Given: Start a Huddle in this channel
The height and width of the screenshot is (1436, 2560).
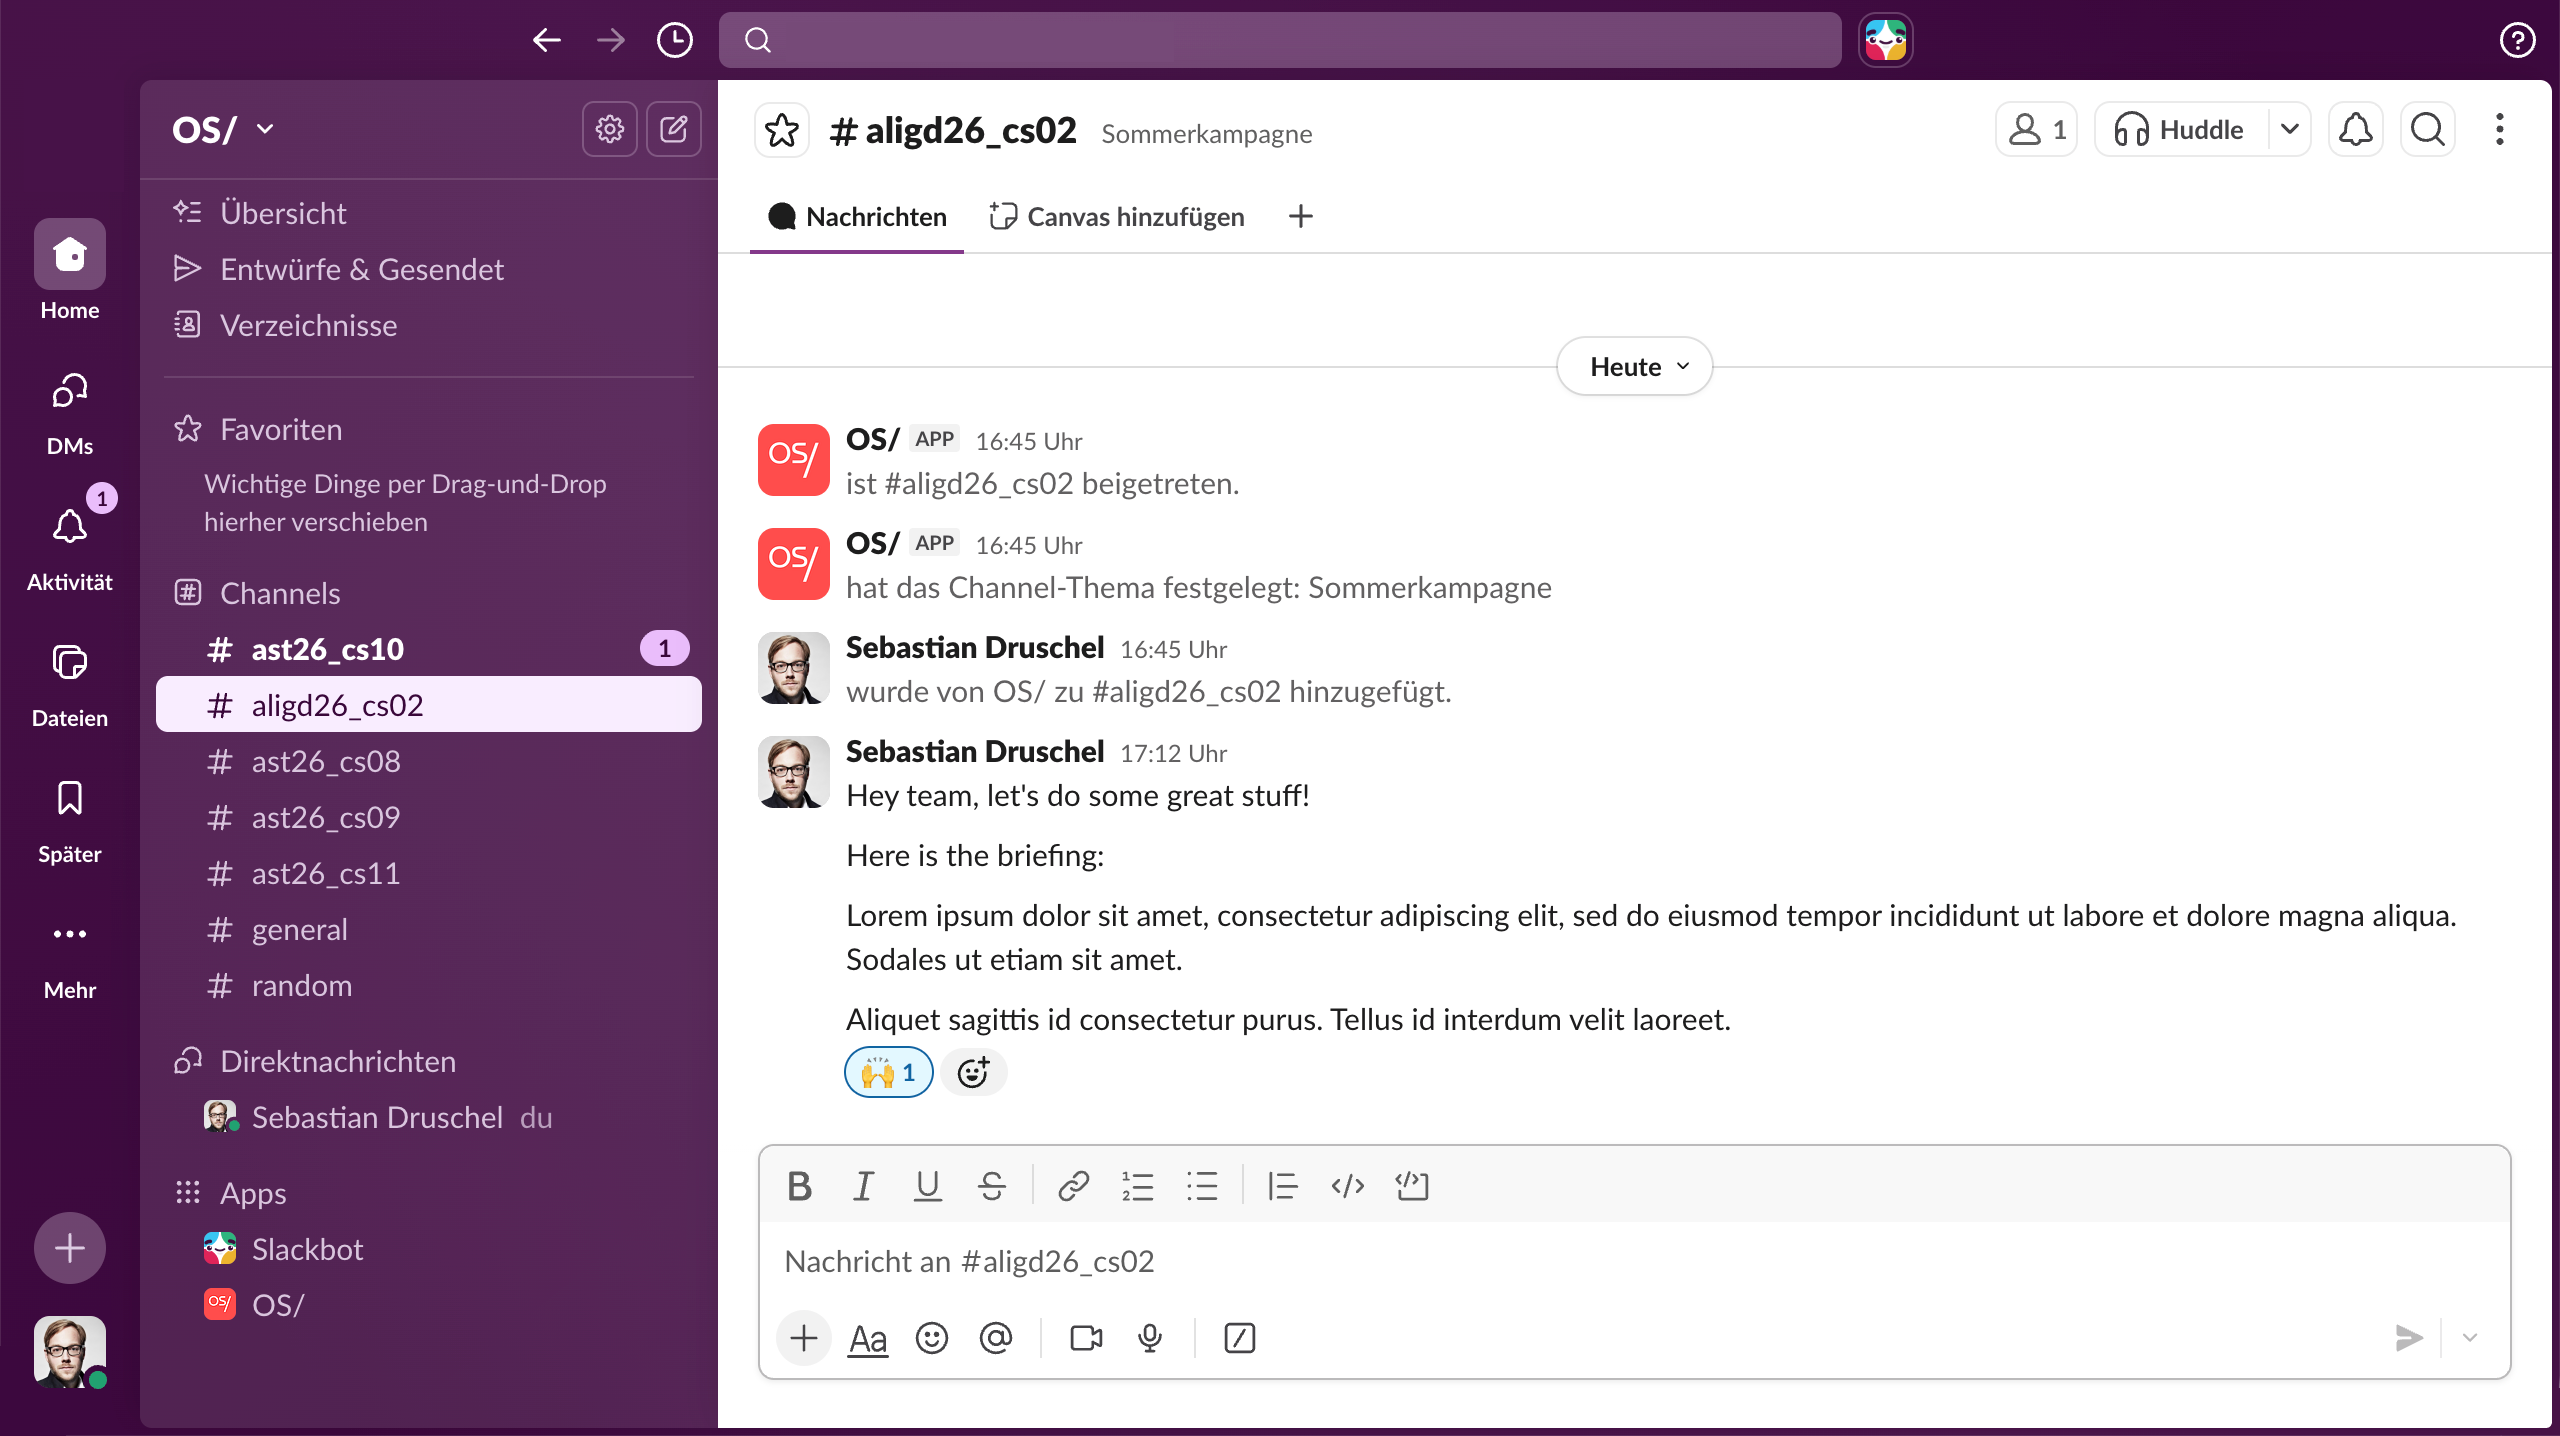Looking at the screenshot, I should [x=2180, y=130].
